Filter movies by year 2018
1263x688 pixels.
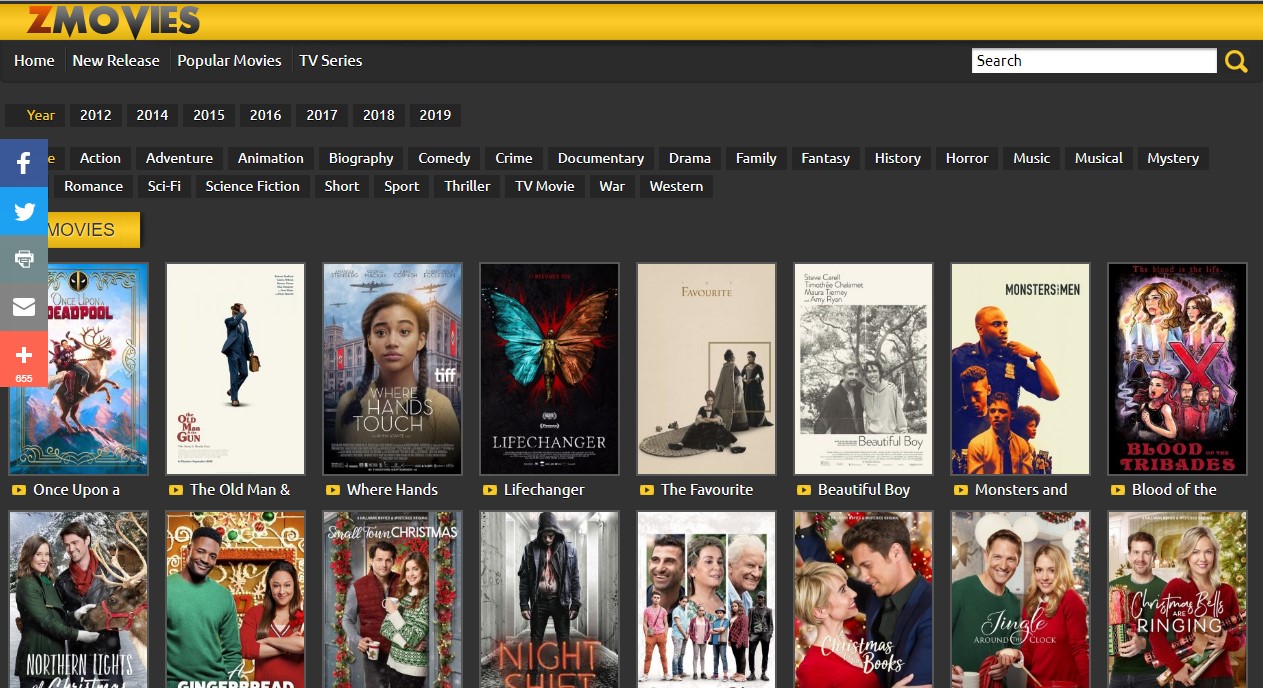click(x=379, y=115)
